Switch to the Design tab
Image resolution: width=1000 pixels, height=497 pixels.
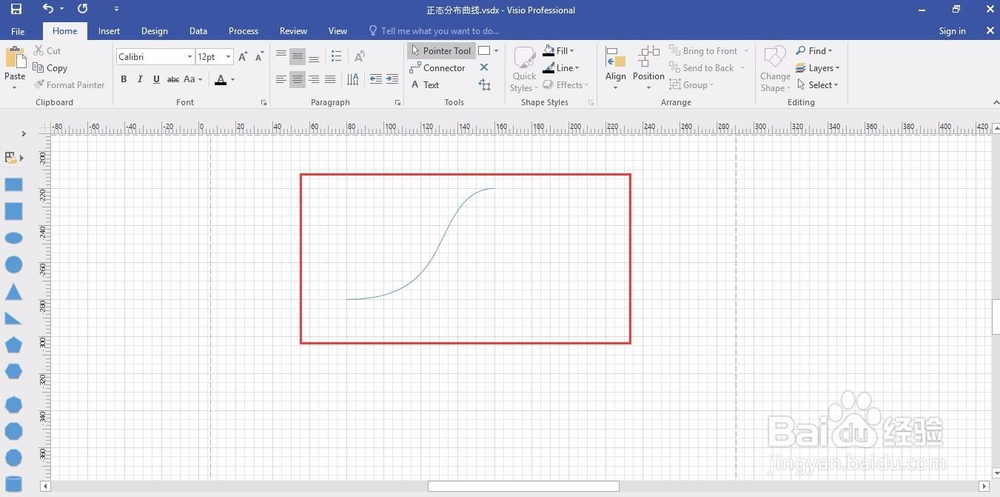click(154, 31)
